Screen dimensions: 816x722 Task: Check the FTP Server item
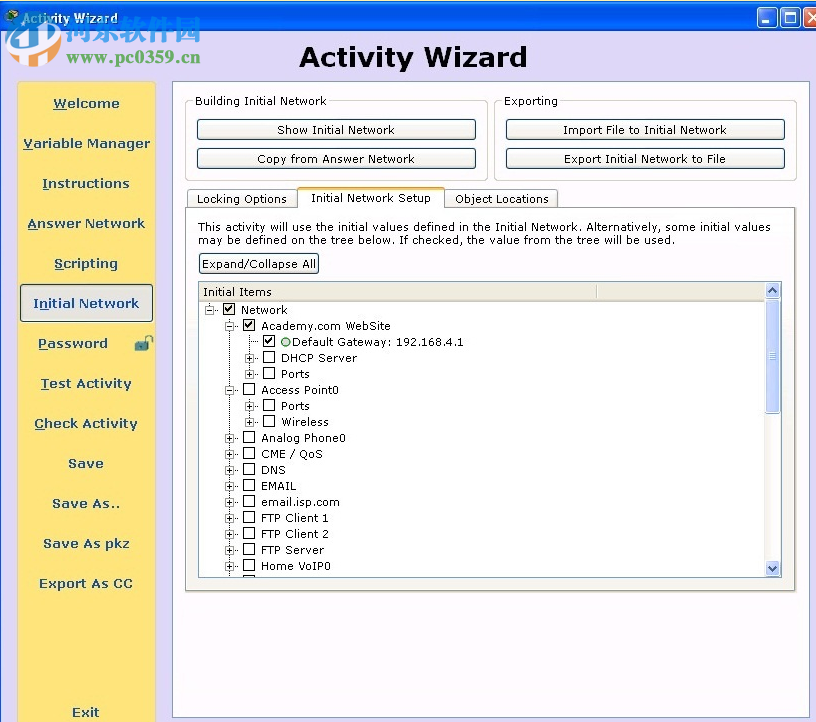249,549
